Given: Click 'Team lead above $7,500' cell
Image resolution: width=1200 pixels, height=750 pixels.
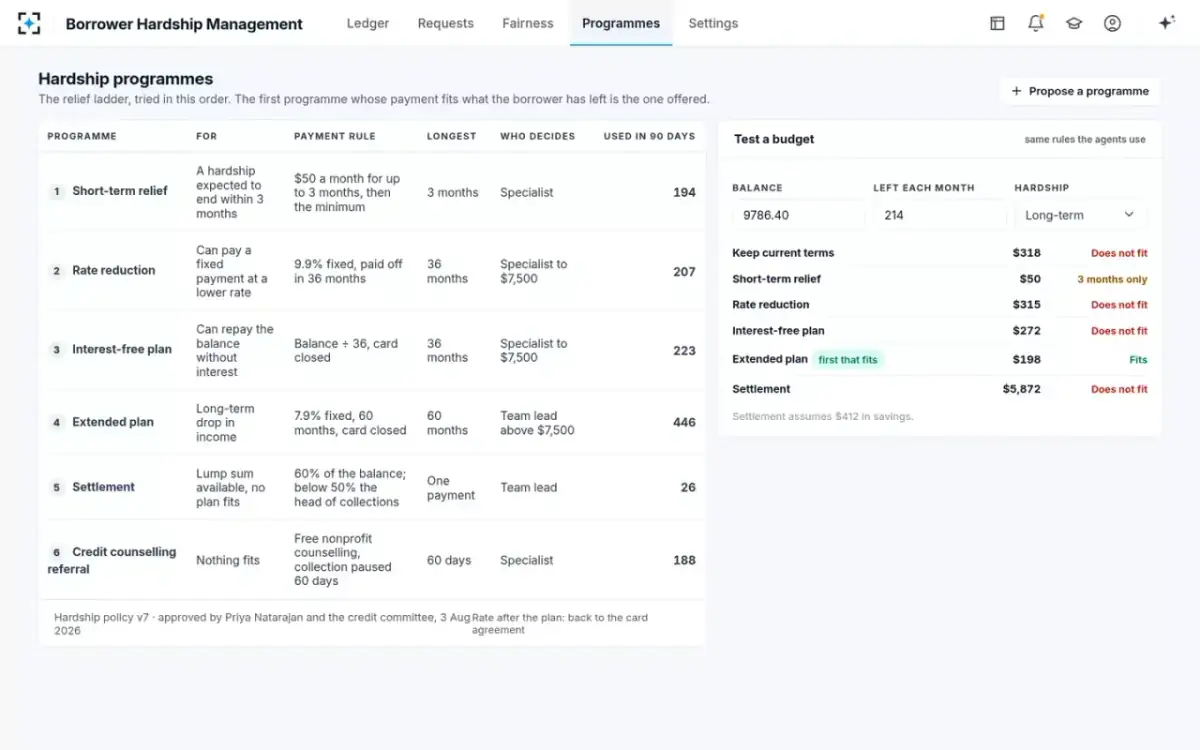Looking at the screenshot, I should coord(537,423).
